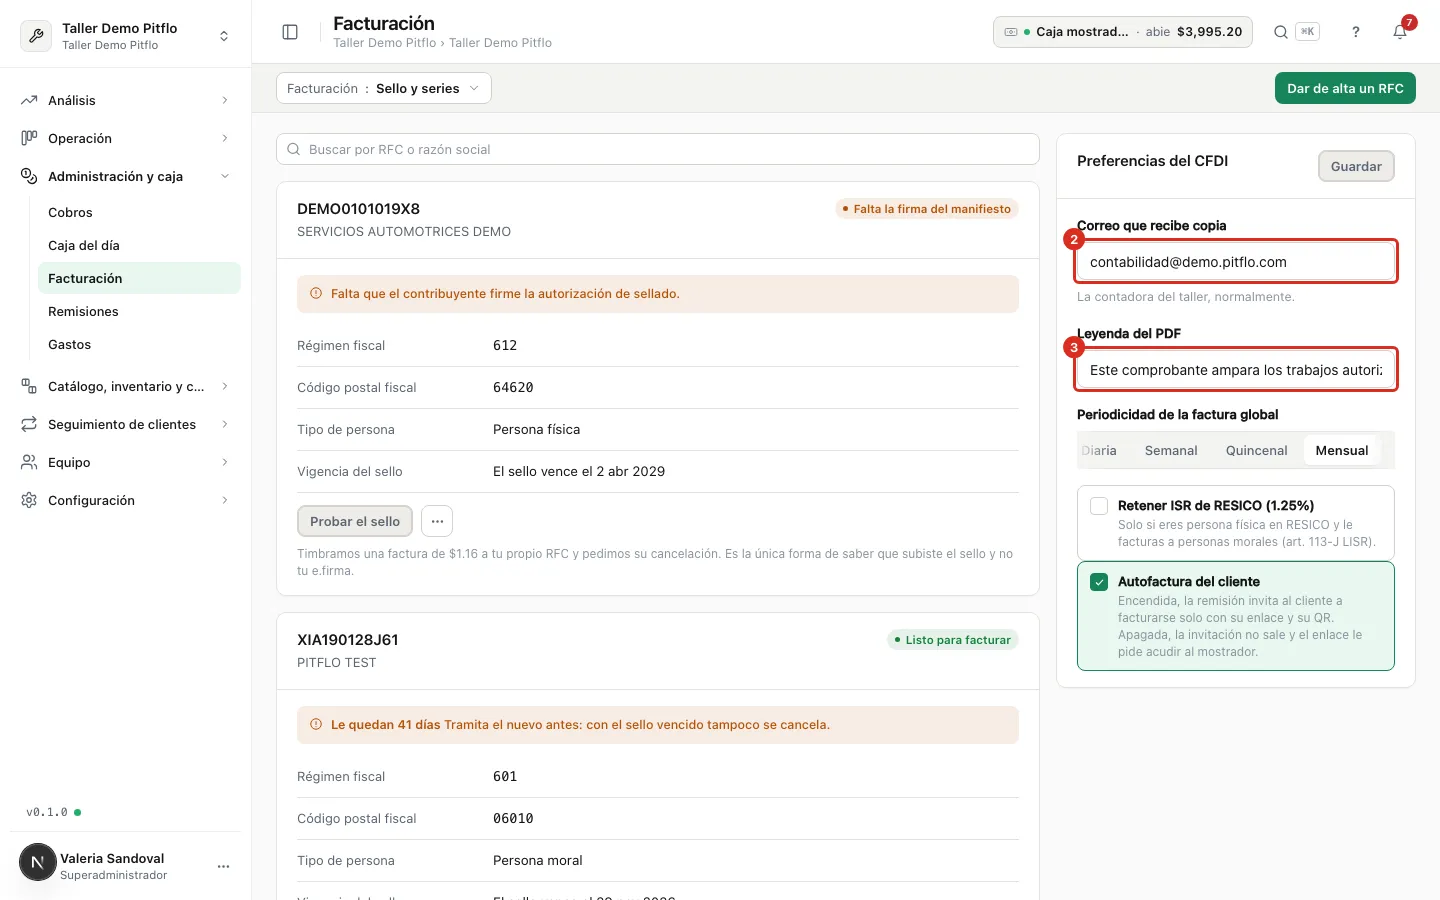
Task: Open the Caja mostrador status pill
Action: 1122,32
